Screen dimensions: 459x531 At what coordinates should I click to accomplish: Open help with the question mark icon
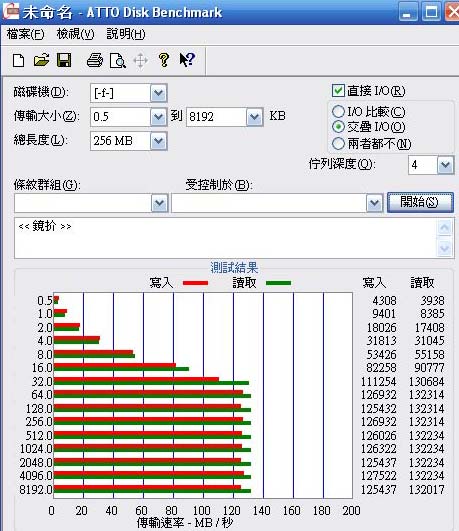click(x=164, y=60)
